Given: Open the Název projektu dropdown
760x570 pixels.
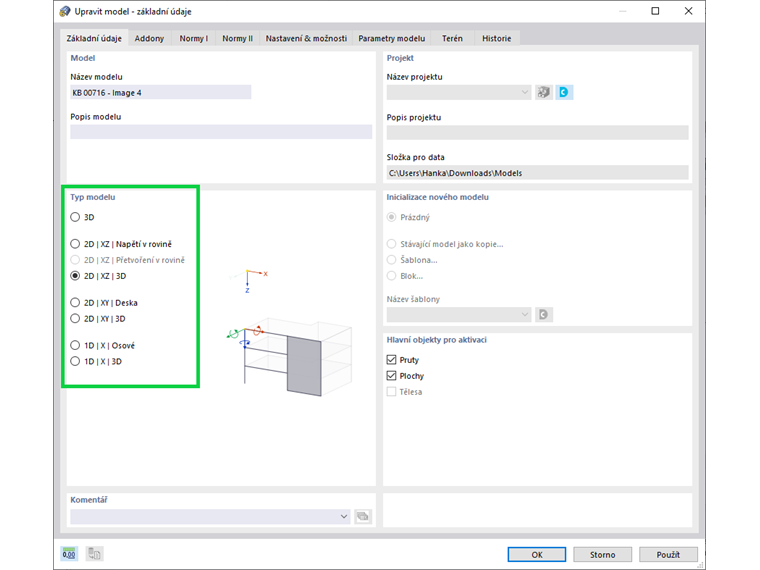Looking at the screenshot, I should tap(459, 92).
